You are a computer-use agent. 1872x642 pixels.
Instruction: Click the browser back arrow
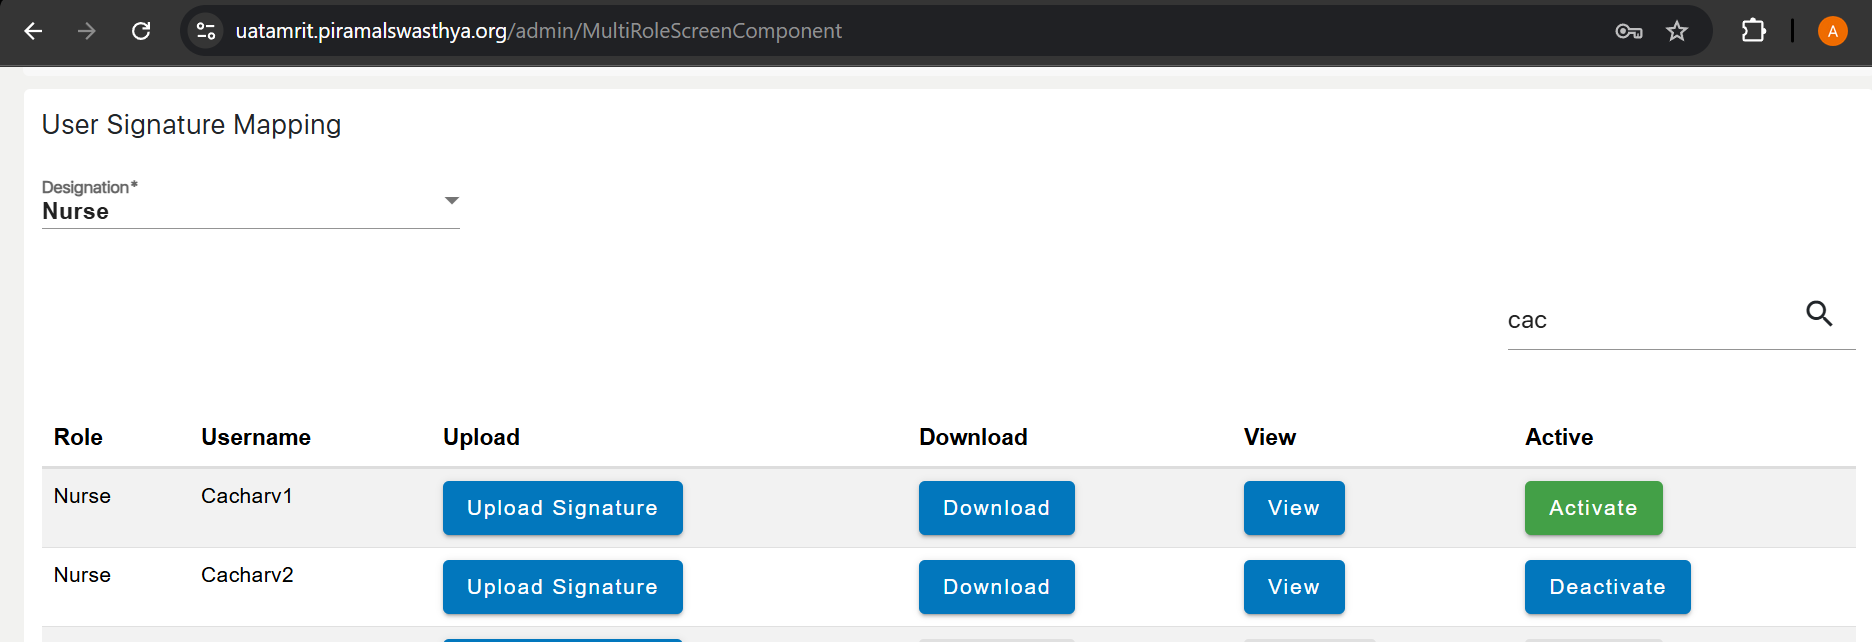click(33, 31)
